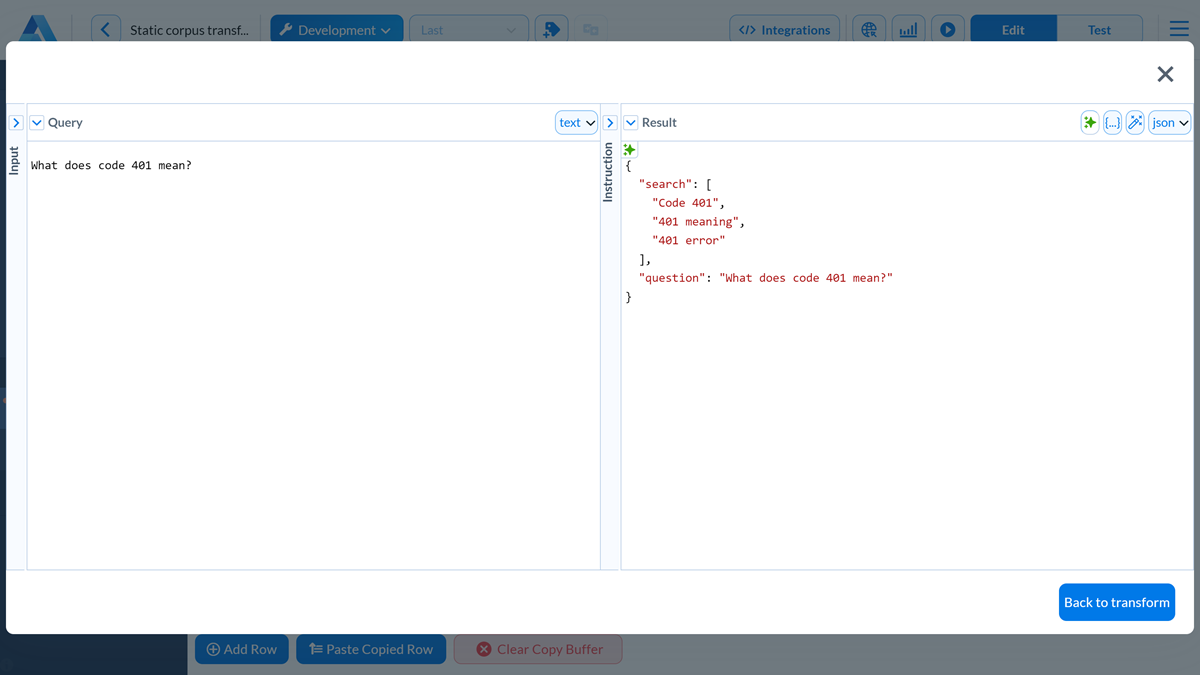The image size is (1200, 675).
Task: Click the Add Row button
Action: (241, 649)
